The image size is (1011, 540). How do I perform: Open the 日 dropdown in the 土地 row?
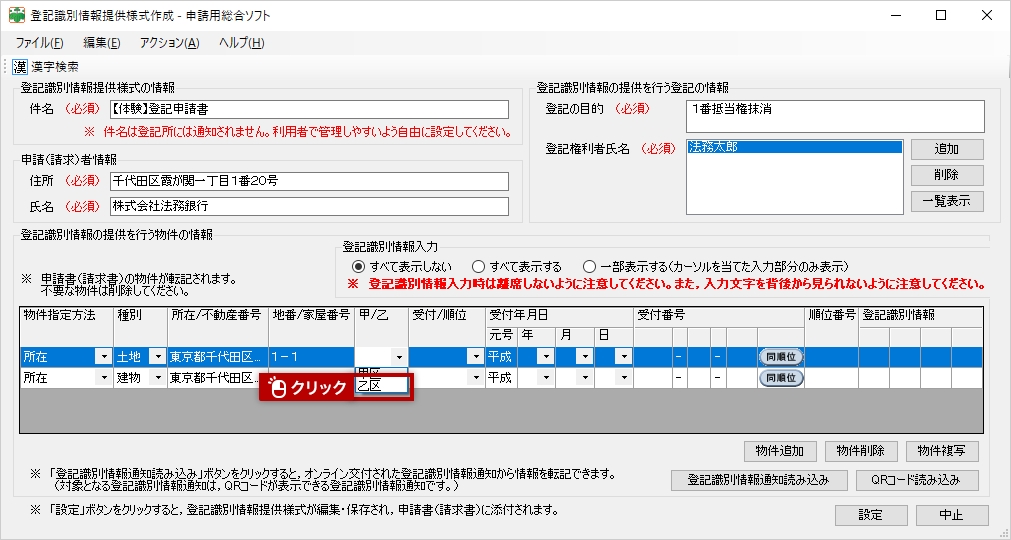[623, 357]
